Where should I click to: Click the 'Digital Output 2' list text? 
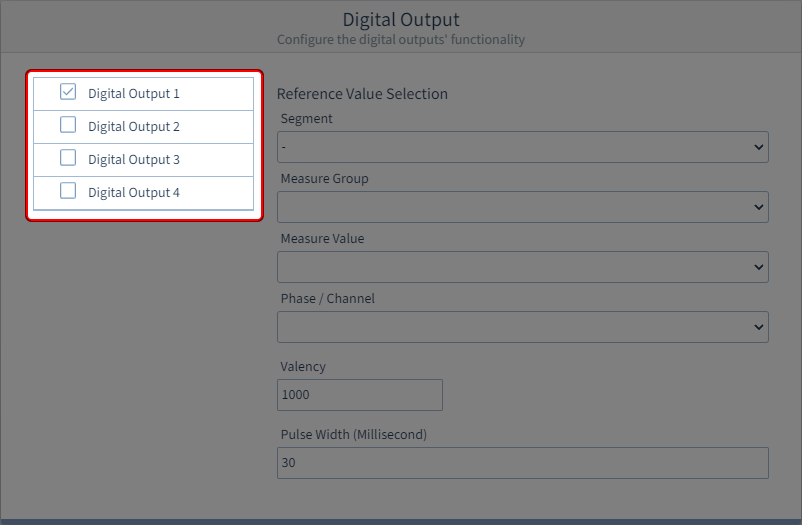point(134,127)
